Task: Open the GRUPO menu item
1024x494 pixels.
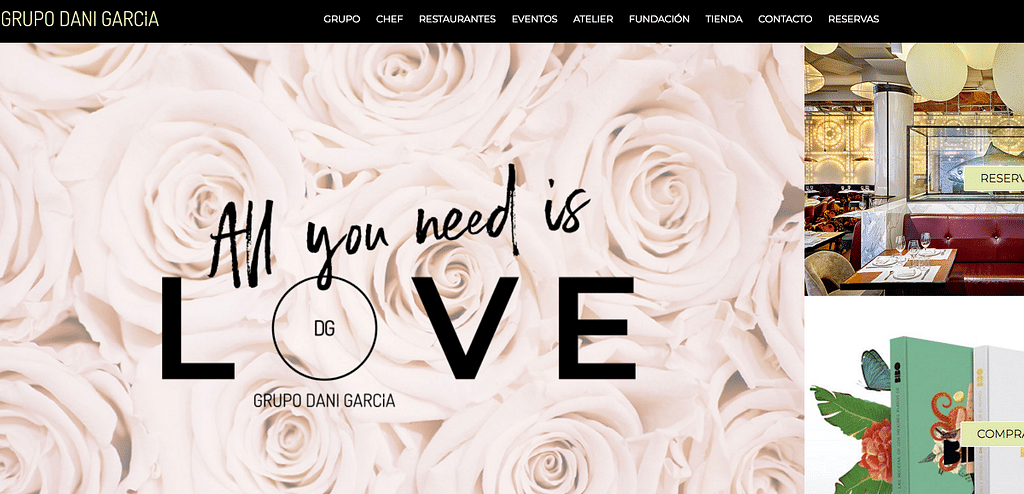Action: [342, 19]
